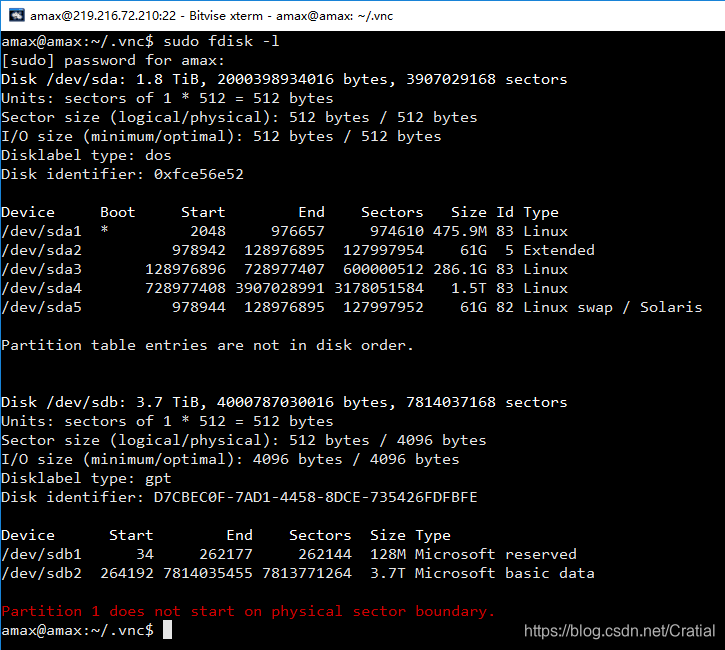Click the 'sudo fdisk -l' command text
This screenshot has width=725, height=650.
221,41
